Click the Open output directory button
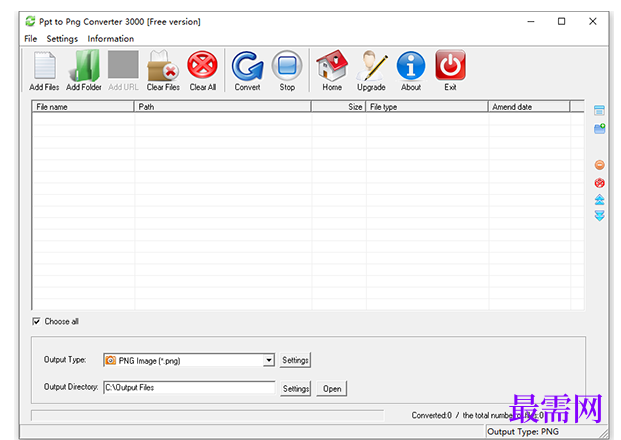621x440 pixels. click(x=332, y=389)
